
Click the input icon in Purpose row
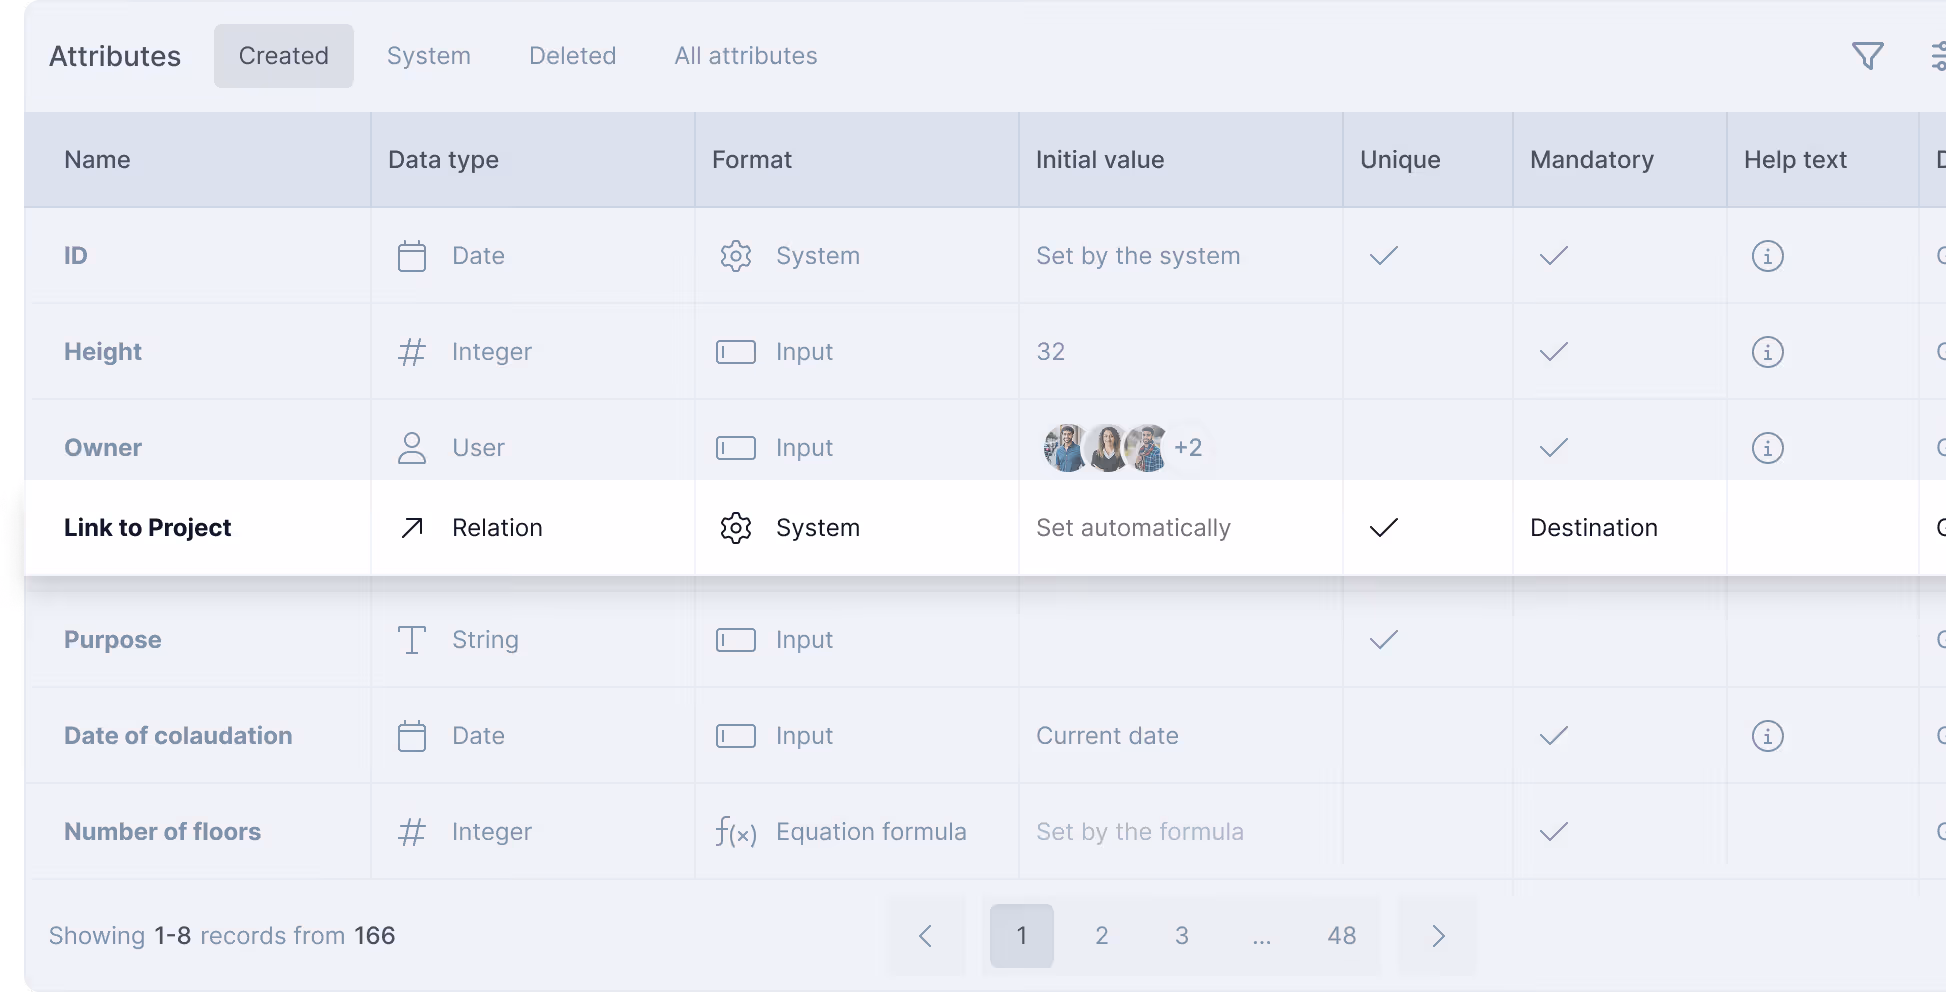[x=736, y=640]
